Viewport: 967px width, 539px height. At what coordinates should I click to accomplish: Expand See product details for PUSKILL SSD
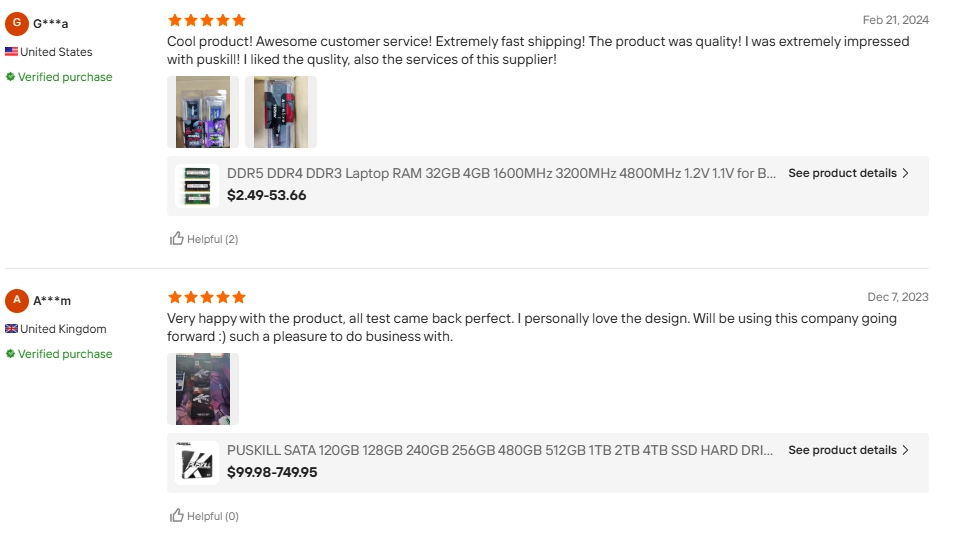(842, 450)
